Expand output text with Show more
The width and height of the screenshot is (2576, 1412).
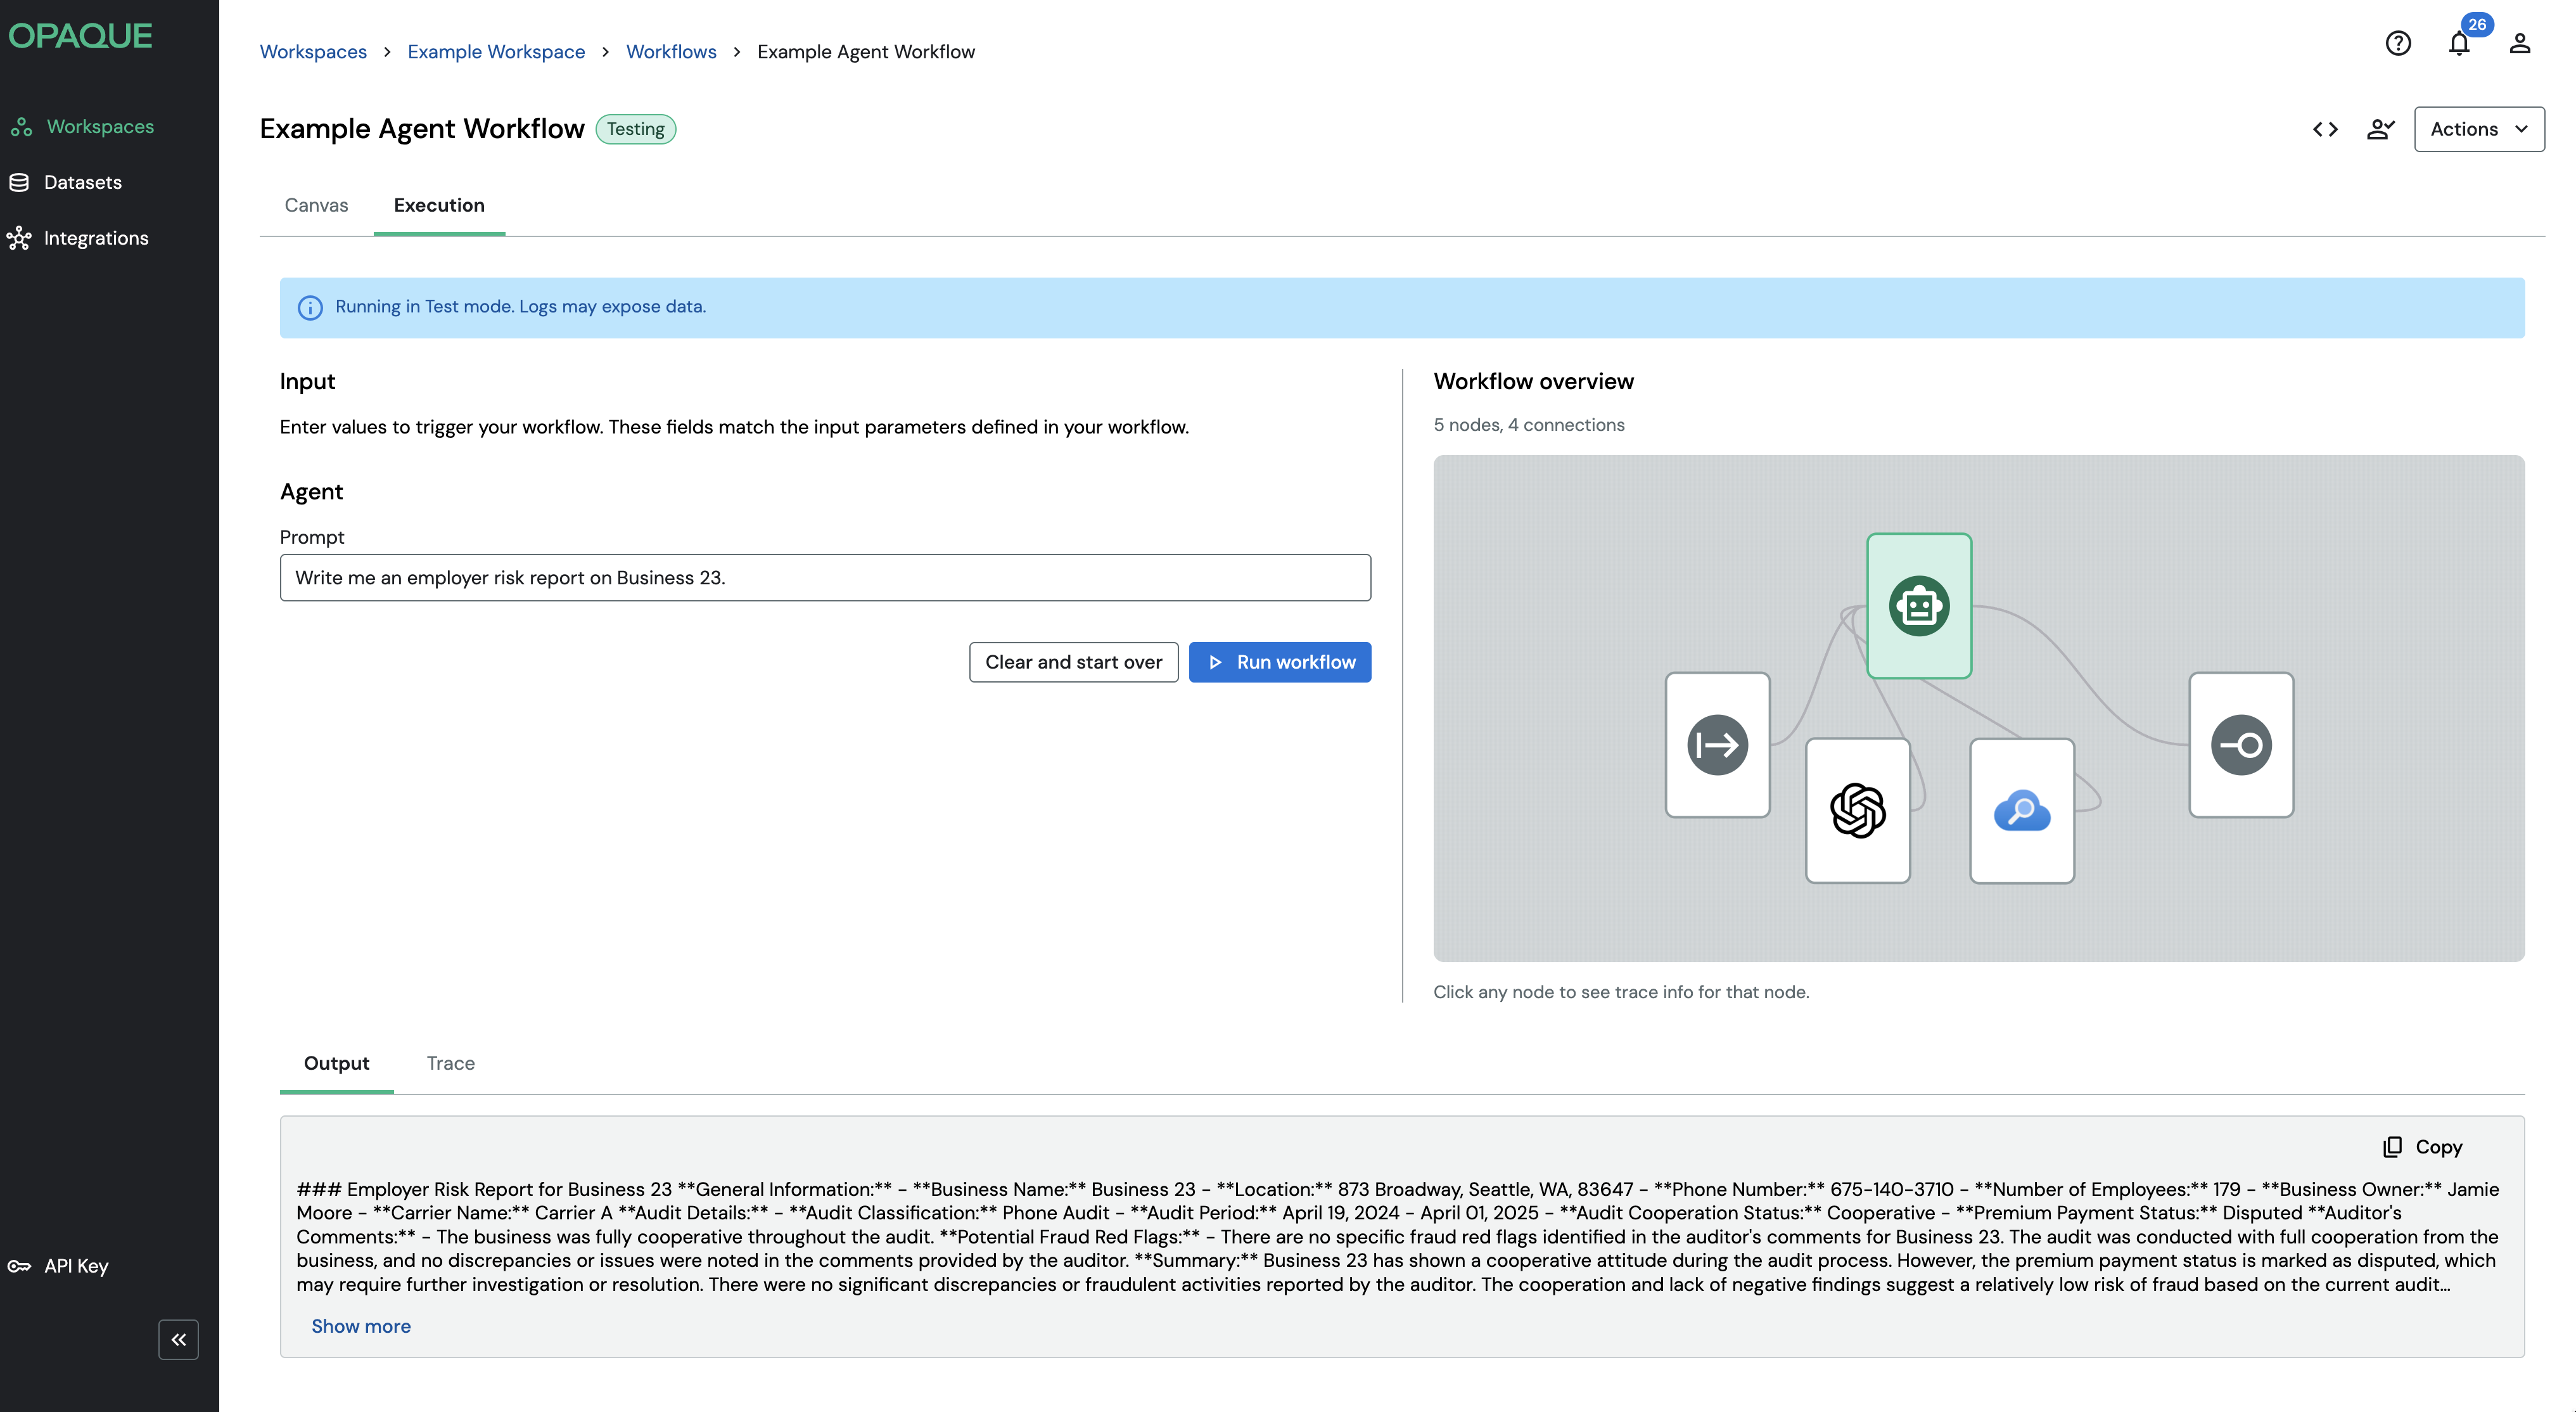(360, 1326)
